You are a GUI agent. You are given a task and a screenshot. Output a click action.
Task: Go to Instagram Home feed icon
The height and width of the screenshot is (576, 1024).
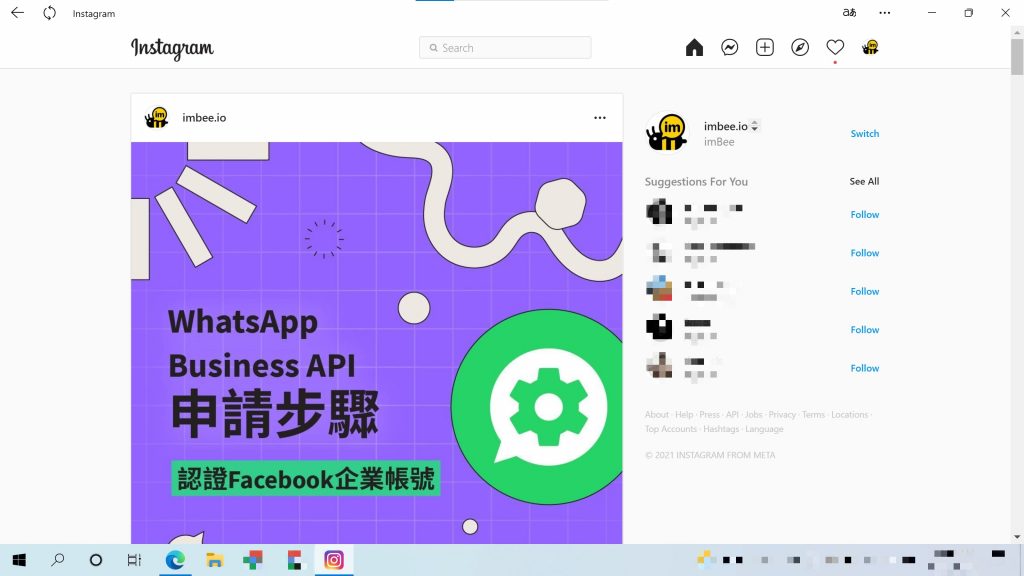point(694,48)
